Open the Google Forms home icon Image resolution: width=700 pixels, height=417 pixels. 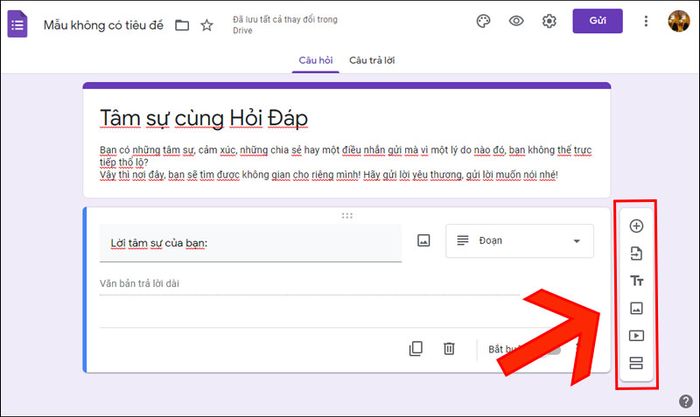17,24
